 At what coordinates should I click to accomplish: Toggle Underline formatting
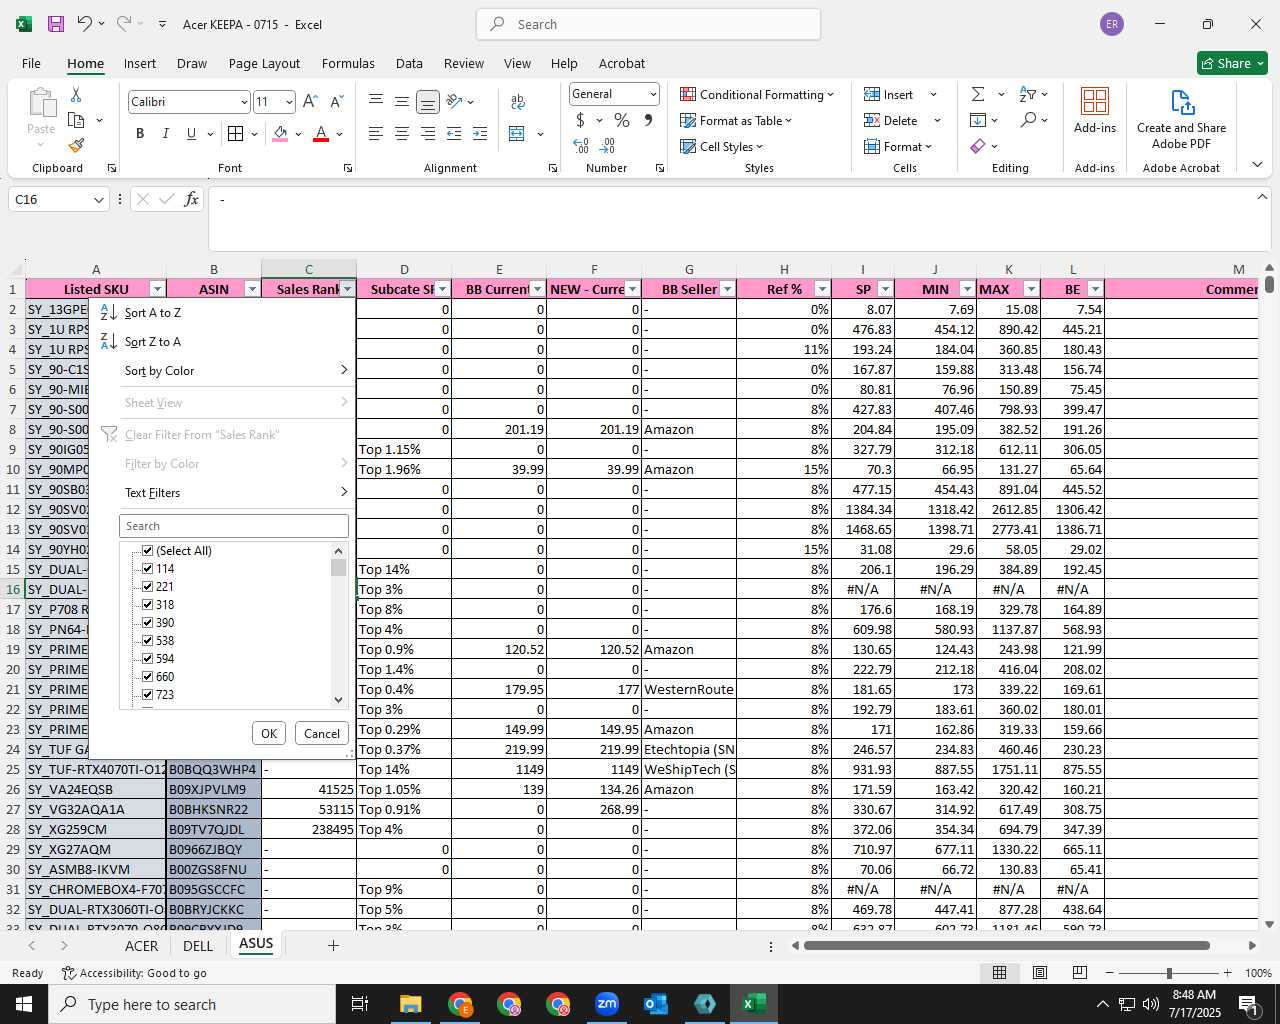pos(191,133)
